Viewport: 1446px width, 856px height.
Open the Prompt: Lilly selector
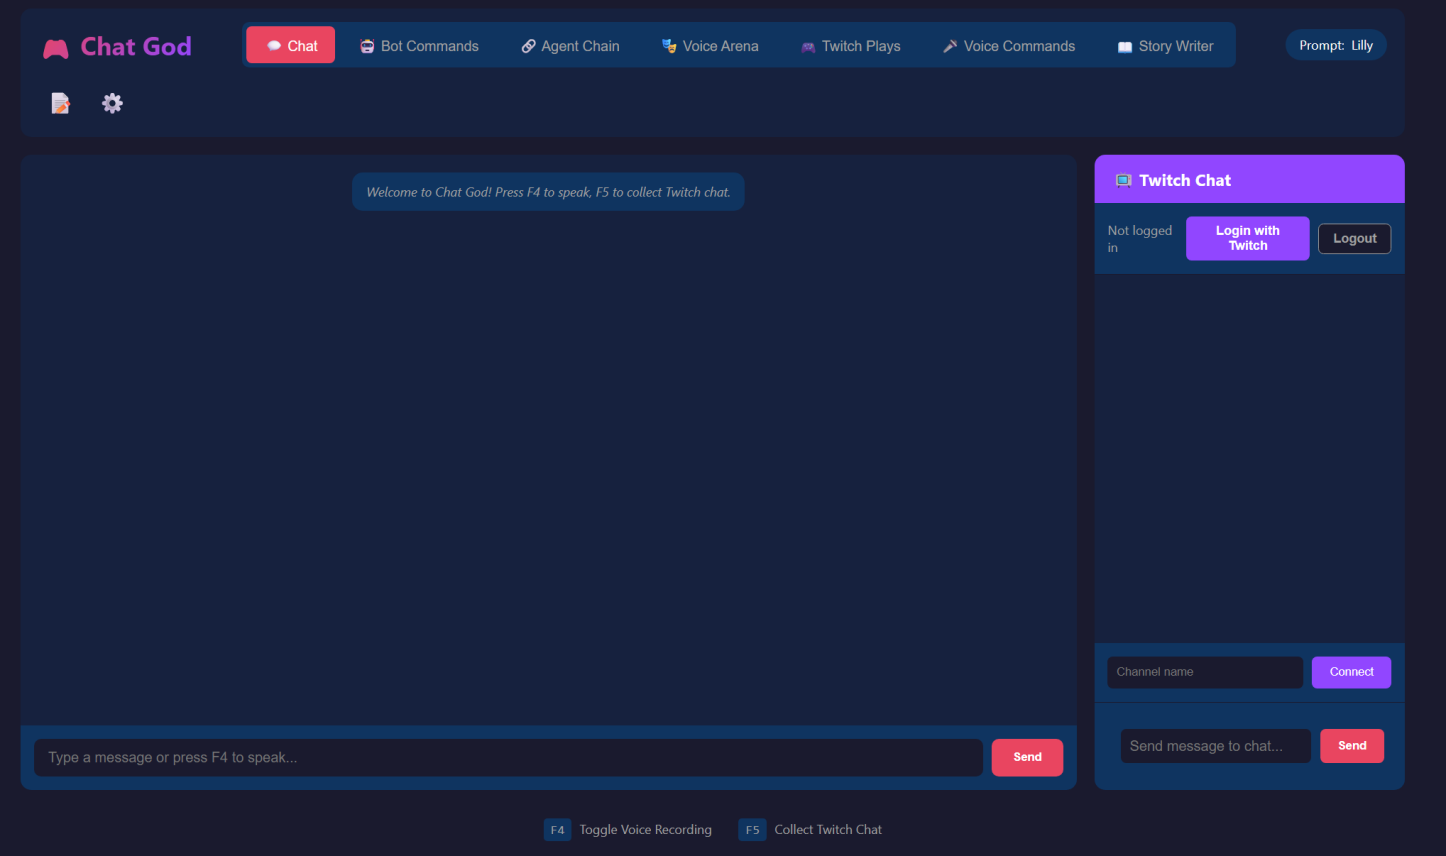pos(1335,45)
